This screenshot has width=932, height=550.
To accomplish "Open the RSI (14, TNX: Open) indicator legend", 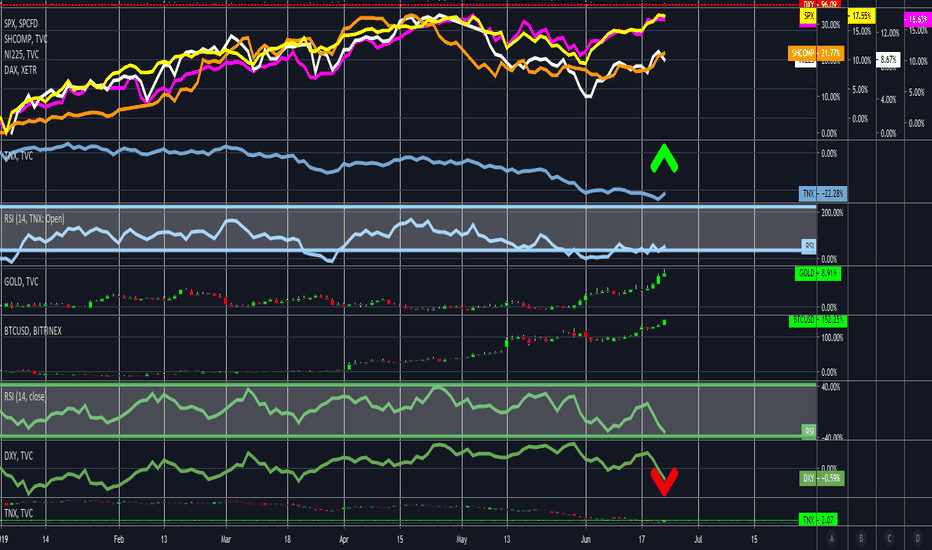I will click(34, 219).
